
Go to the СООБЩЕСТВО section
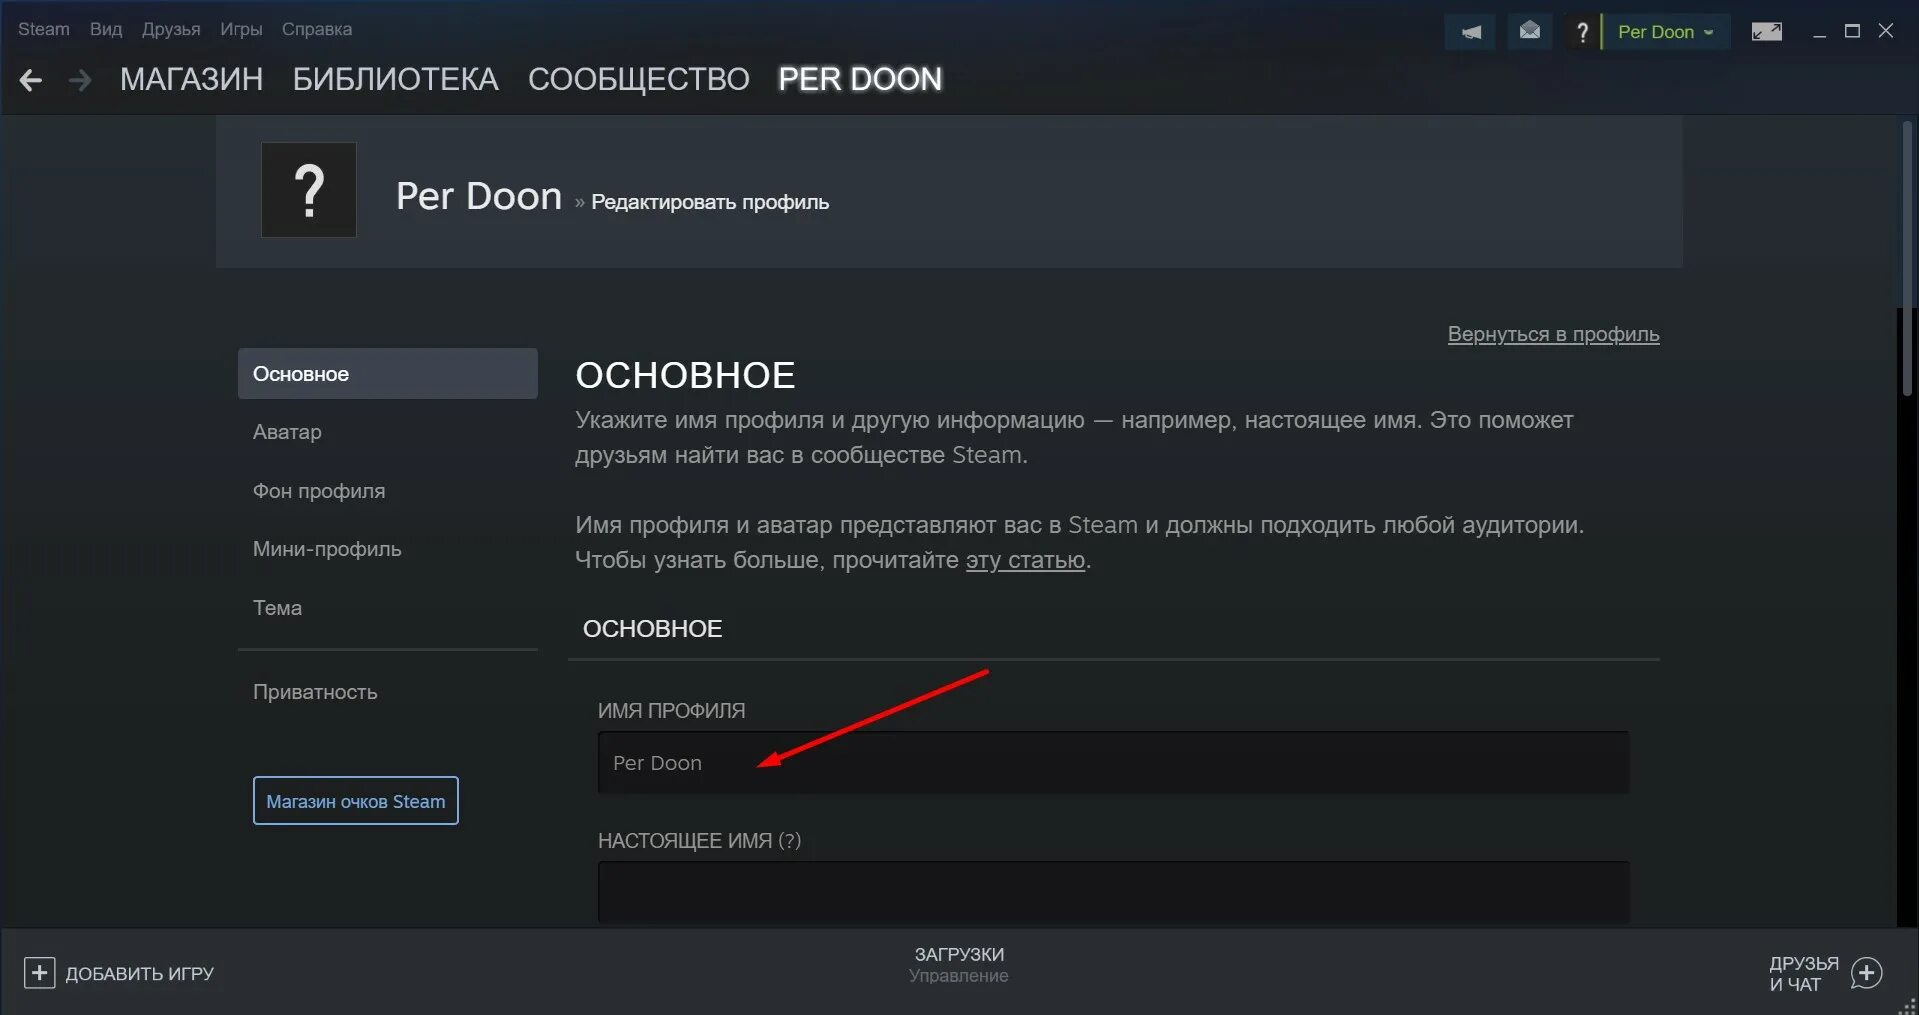pos(639,79)
